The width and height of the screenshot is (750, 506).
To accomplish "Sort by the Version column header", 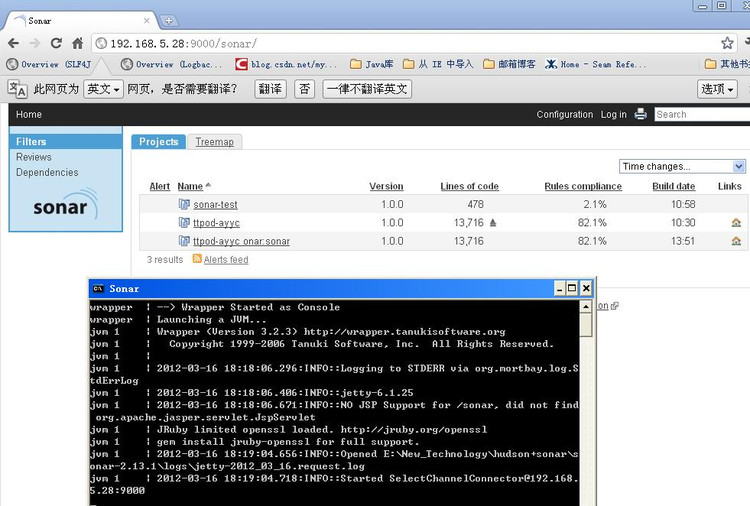I will tap(386, 187).
